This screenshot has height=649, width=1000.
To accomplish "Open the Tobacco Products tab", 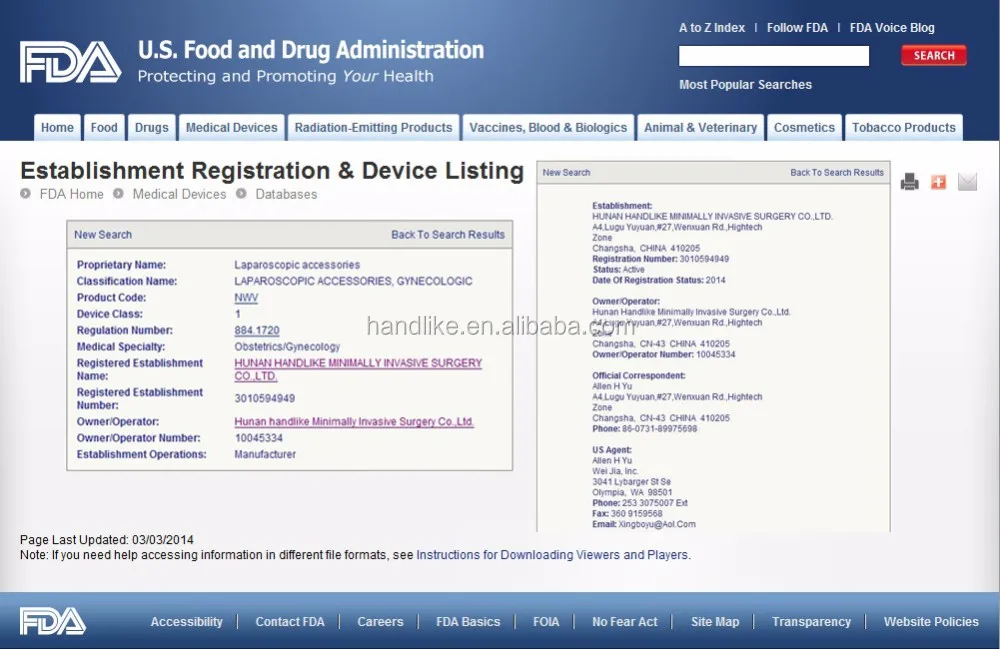I will click(x=904, y=128).
